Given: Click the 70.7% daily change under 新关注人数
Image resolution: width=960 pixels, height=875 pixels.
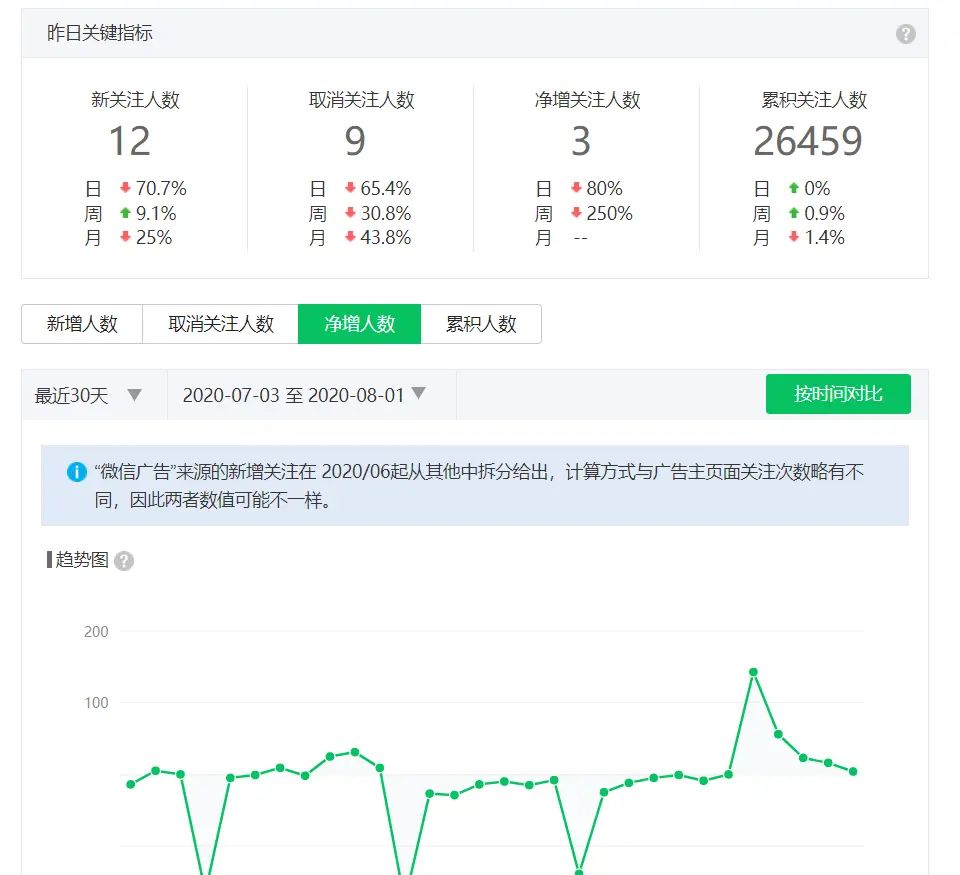Looking at the screenshot, I should [161, 188].
